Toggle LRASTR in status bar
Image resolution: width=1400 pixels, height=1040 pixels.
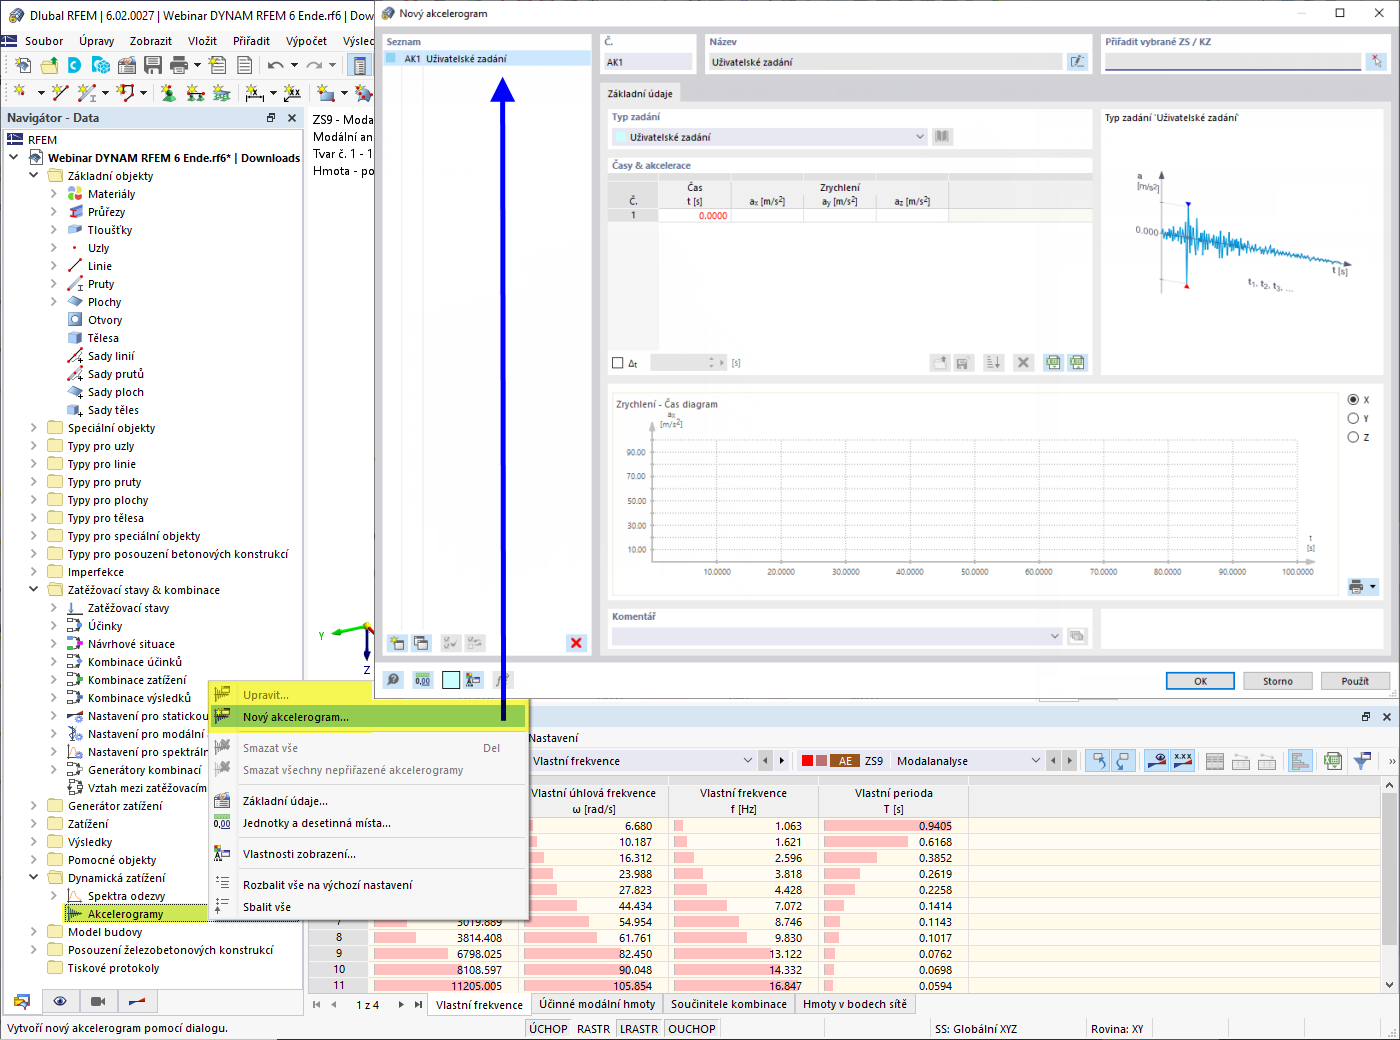point(639,1029)
